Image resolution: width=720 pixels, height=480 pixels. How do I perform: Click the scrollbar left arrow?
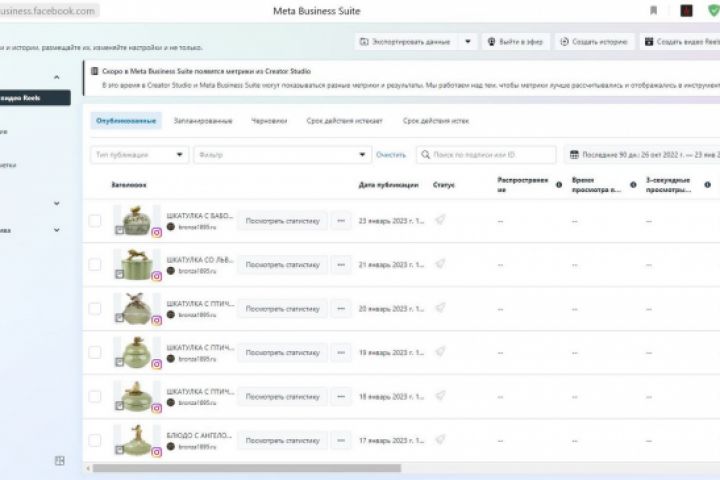tap(88, 469)
